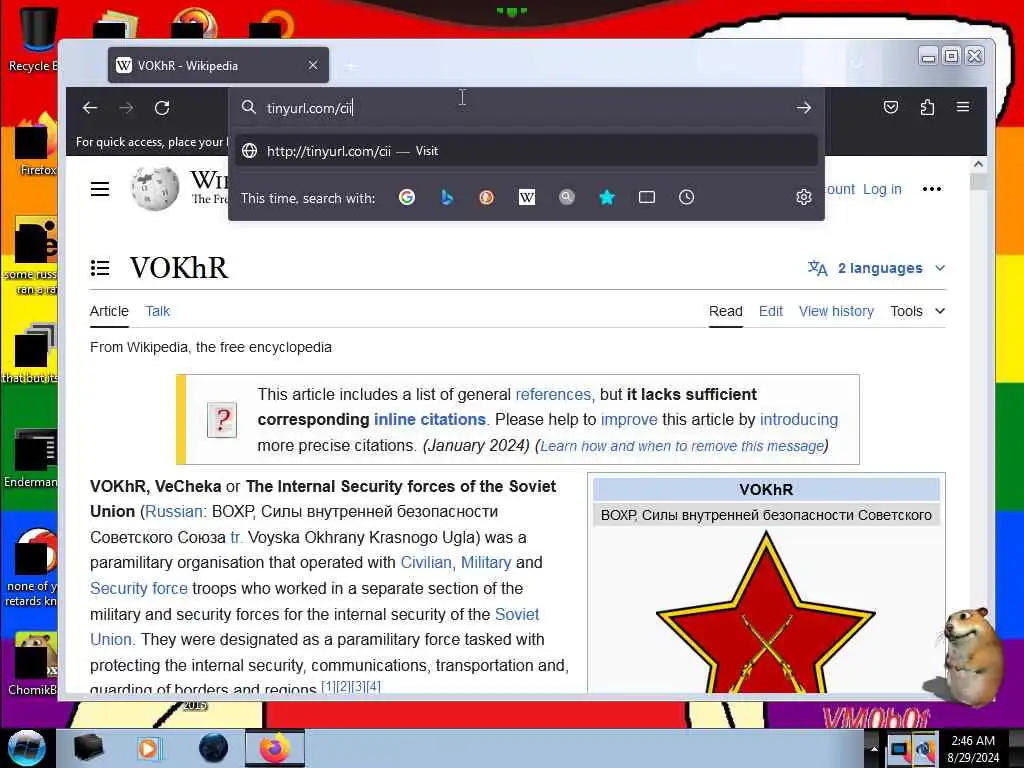The image size is (1024, 768).
Task: Click the VOKhR red star emblem image
Action: point(765,613)
